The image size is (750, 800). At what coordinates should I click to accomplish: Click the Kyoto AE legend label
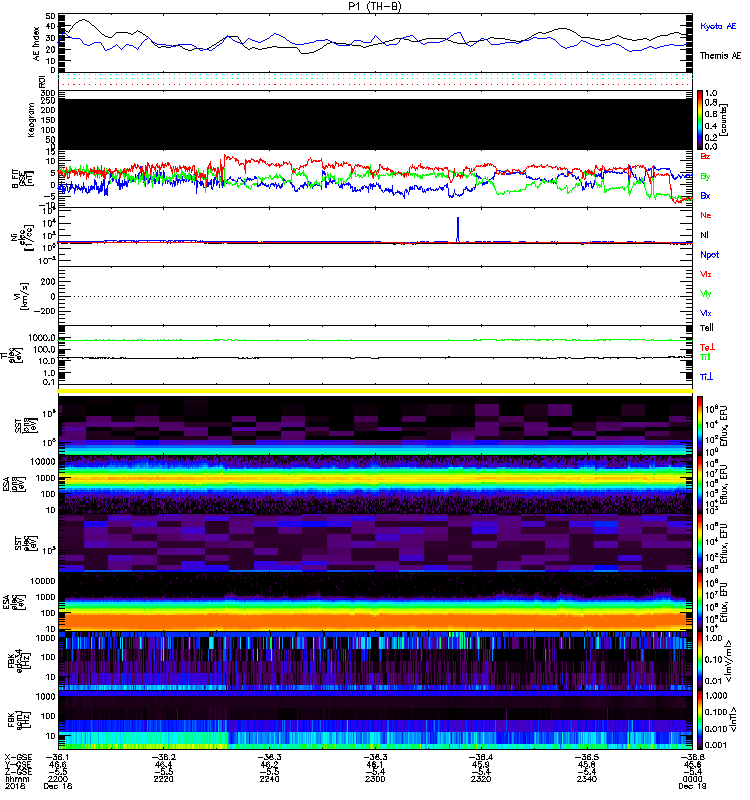719,26
